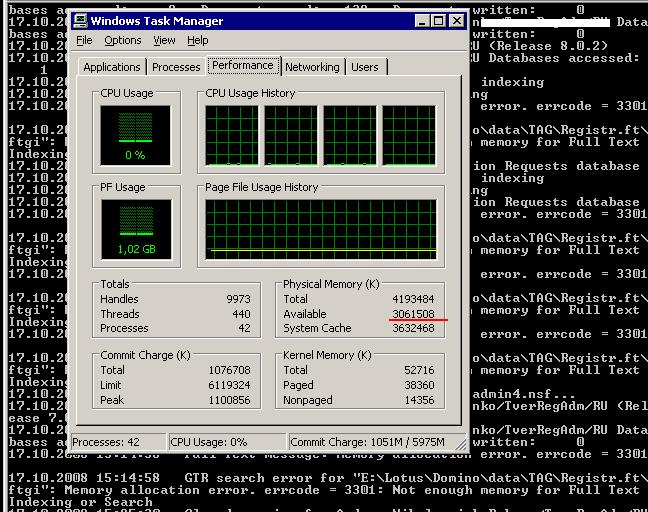
Task: Open the View menu
Action: 164,40
